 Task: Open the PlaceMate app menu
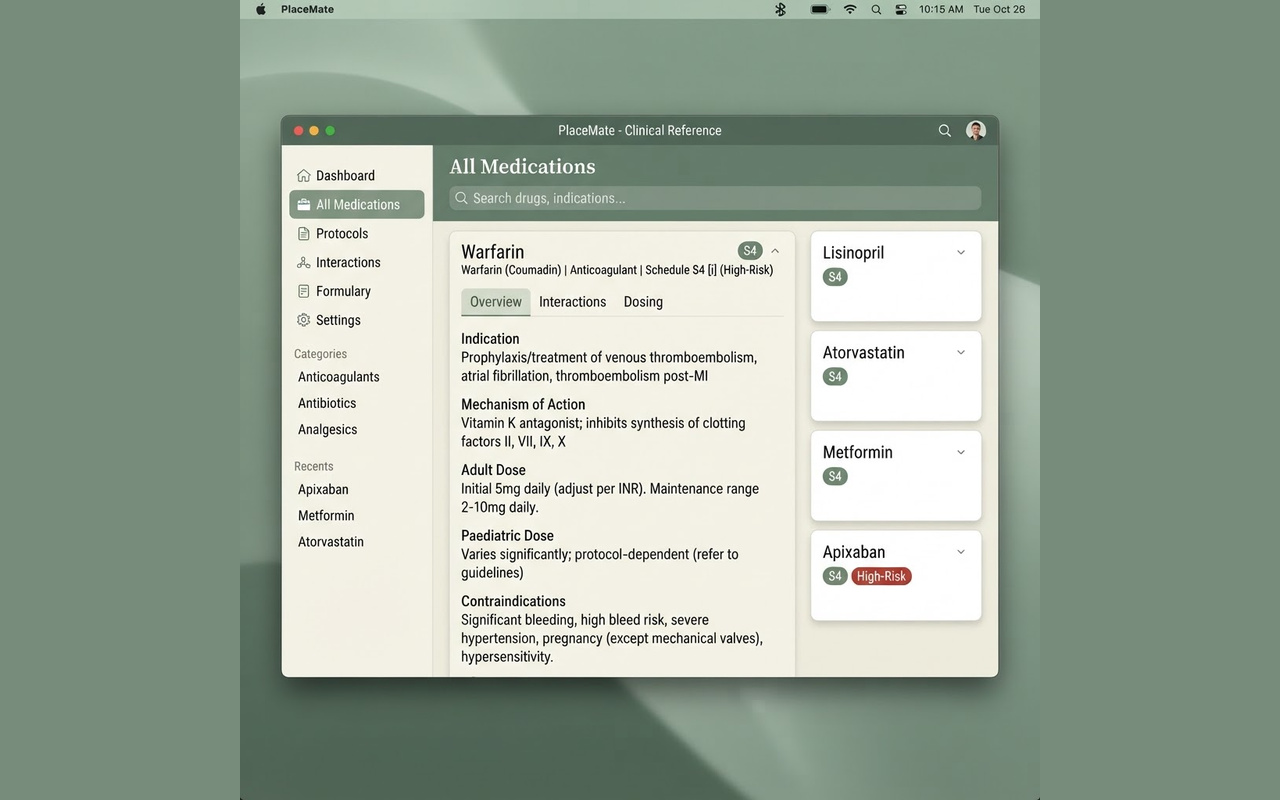[x=308, y=9]
